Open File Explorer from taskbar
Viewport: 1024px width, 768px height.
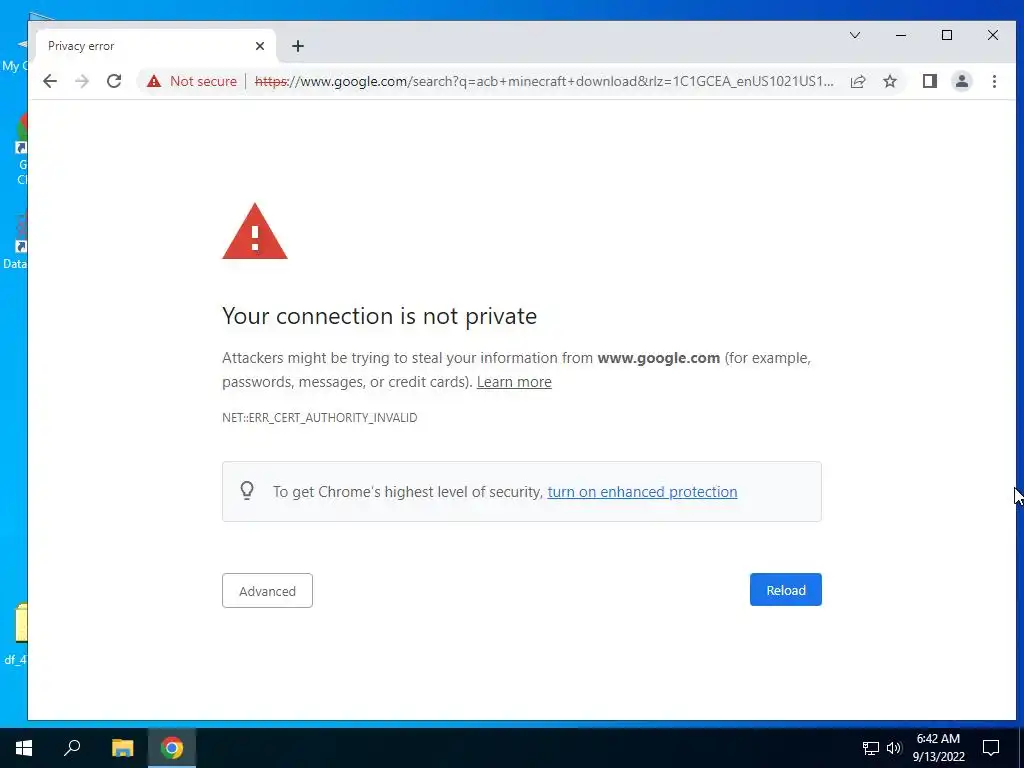[122, 748]
